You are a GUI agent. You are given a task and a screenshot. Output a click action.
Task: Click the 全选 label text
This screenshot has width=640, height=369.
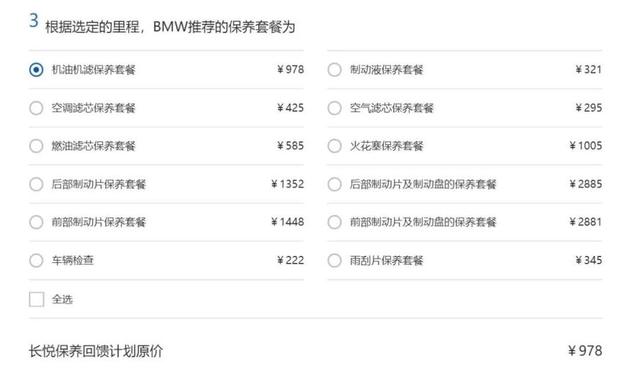pyautogui.click(x=62, y=299)
